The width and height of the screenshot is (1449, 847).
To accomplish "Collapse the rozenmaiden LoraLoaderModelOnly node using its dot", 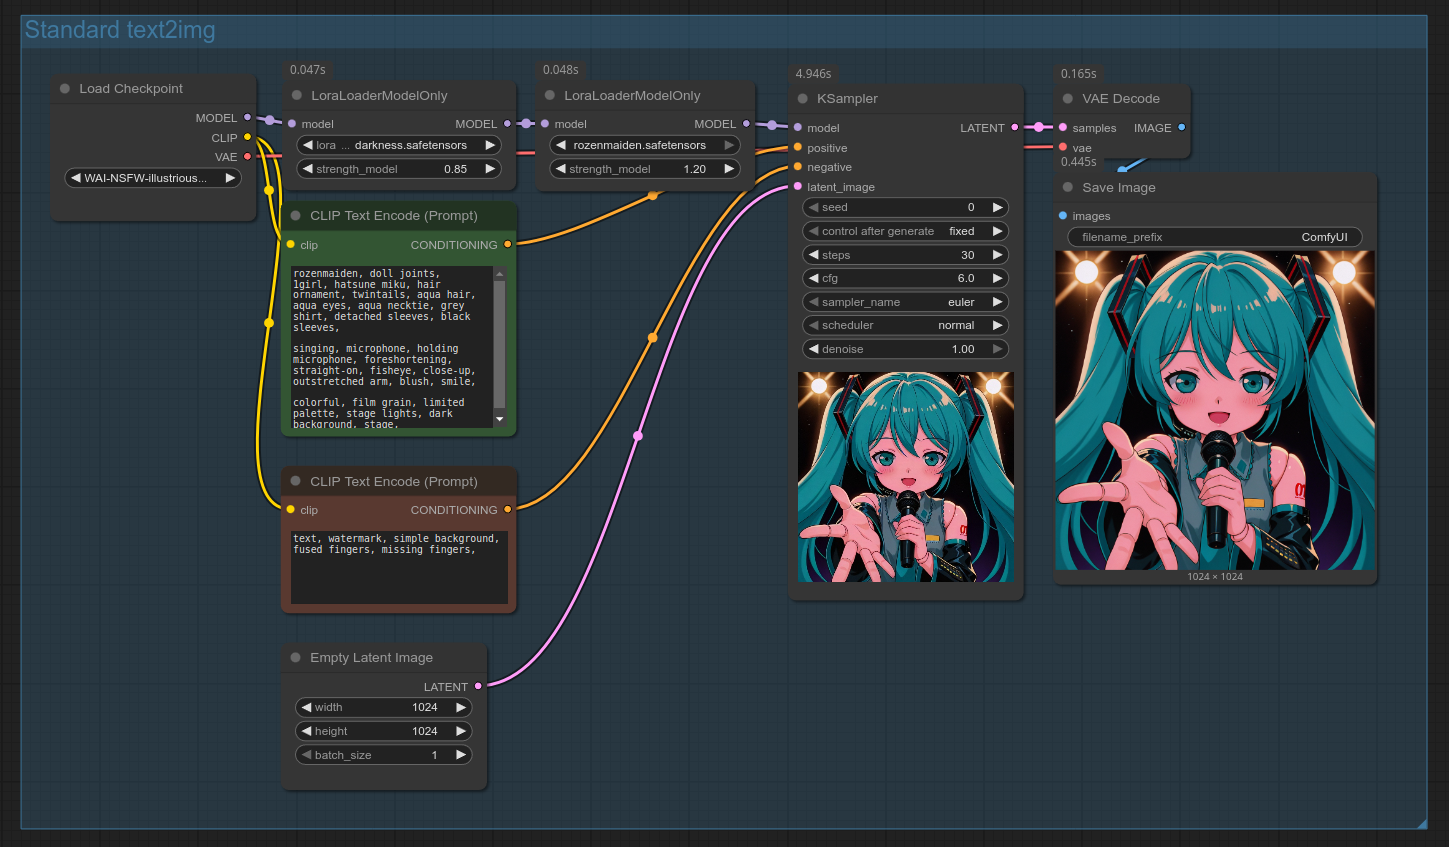I will [550, 96].
